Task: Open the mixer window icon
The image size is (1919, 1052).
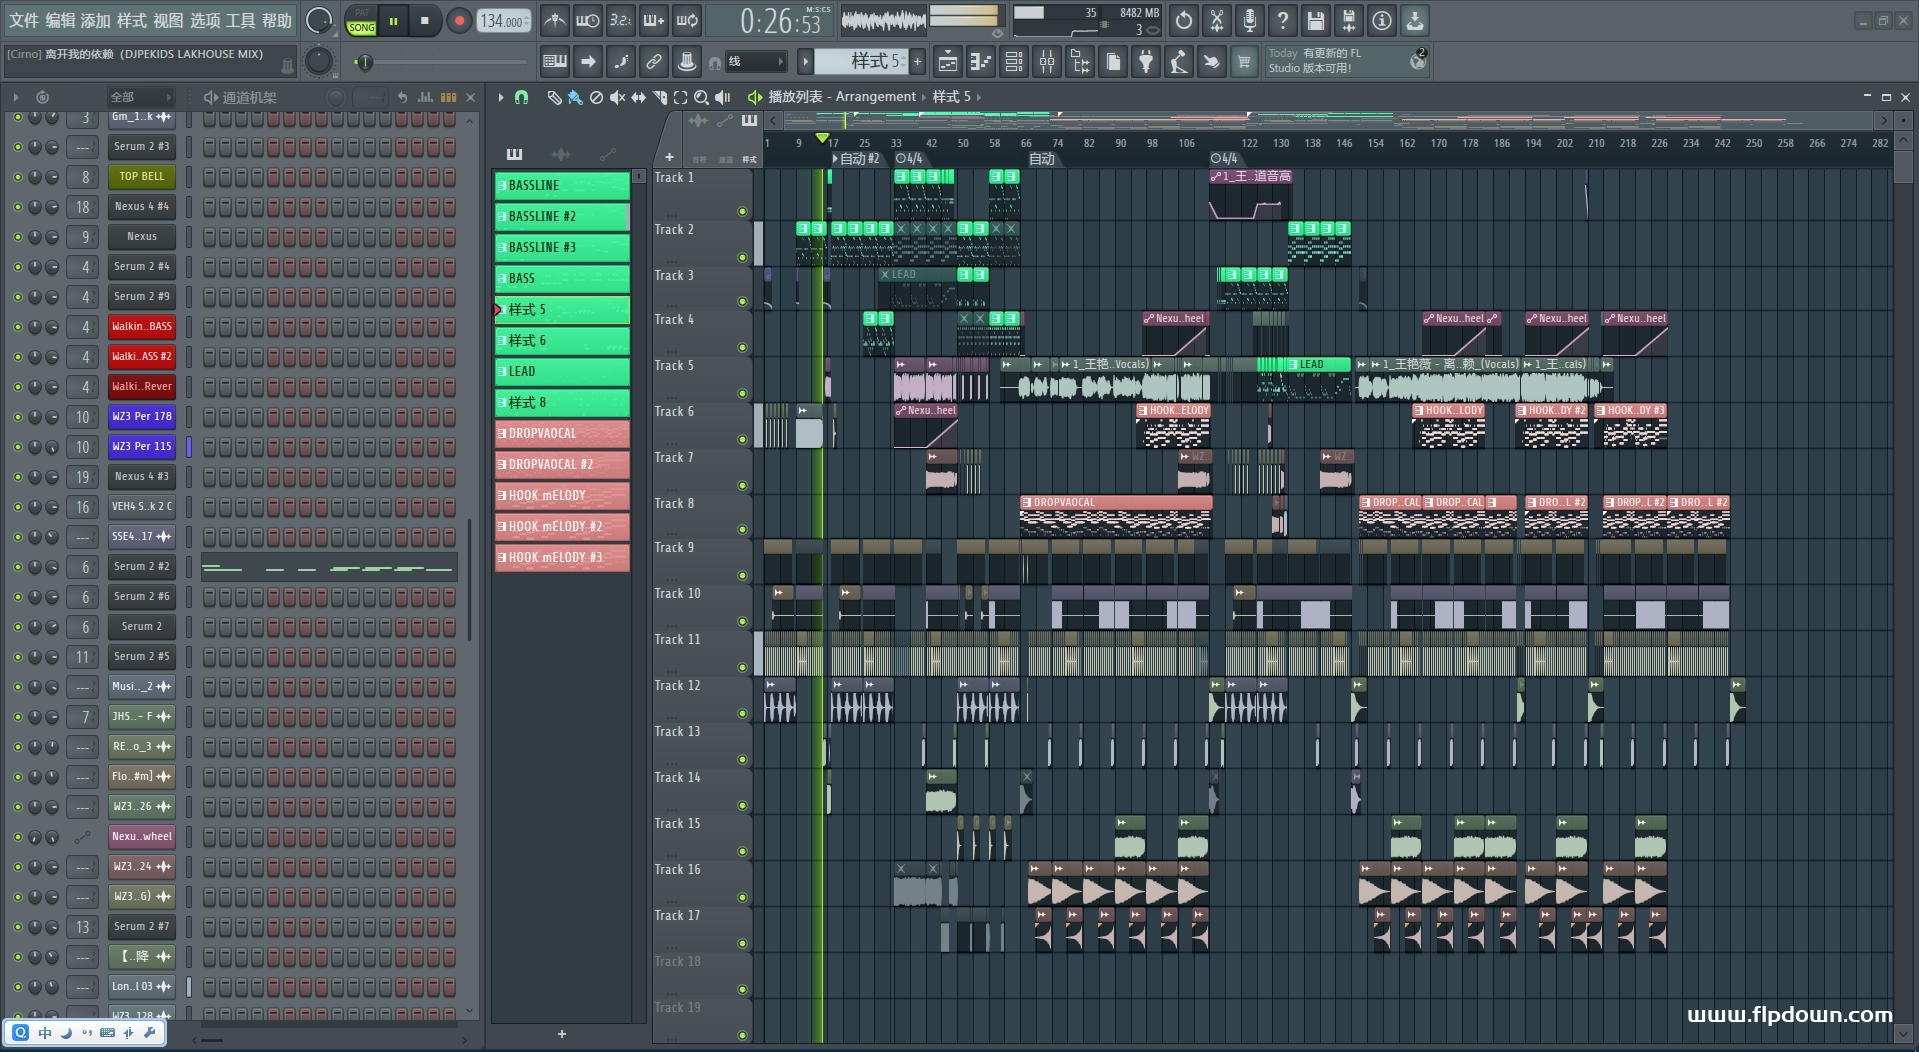Action: (x=1047, y=62)
